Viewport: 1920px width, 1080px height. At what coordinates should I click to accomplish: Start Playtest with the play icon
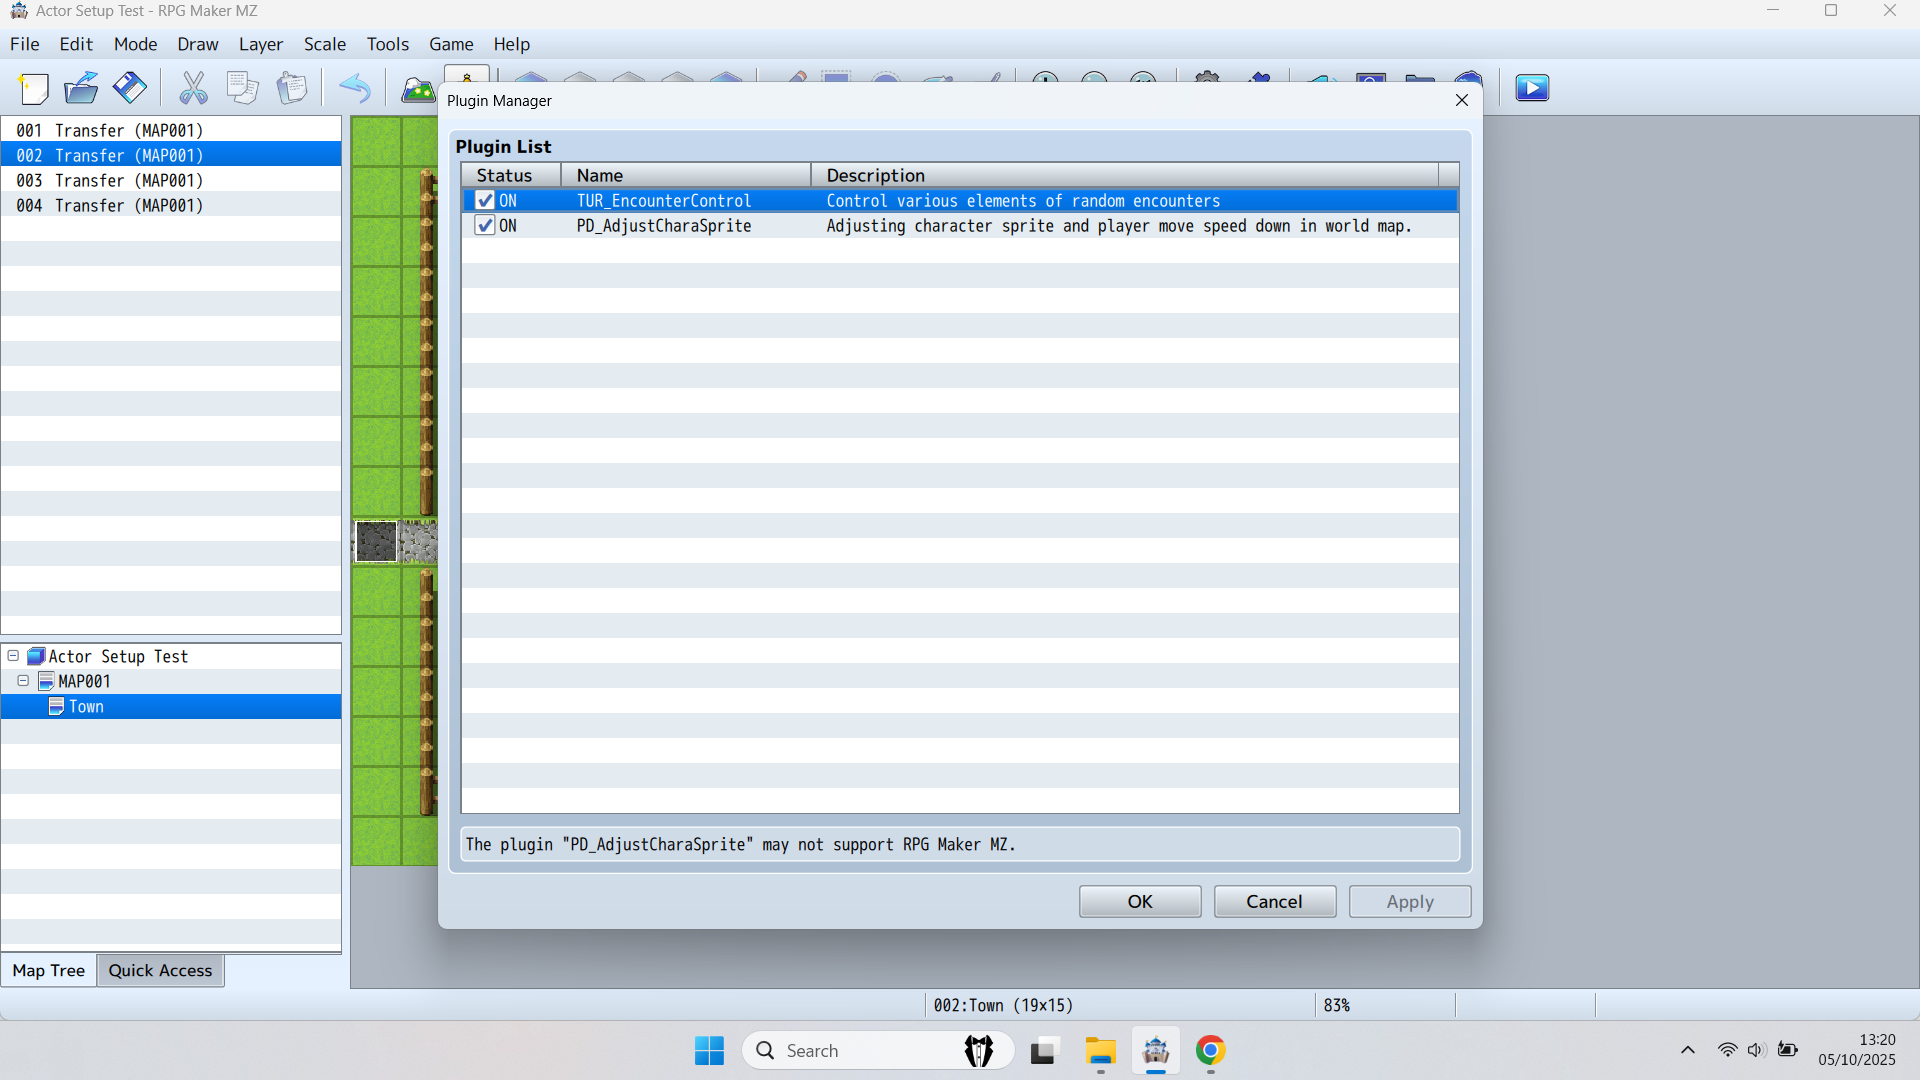click(1532, 89)
